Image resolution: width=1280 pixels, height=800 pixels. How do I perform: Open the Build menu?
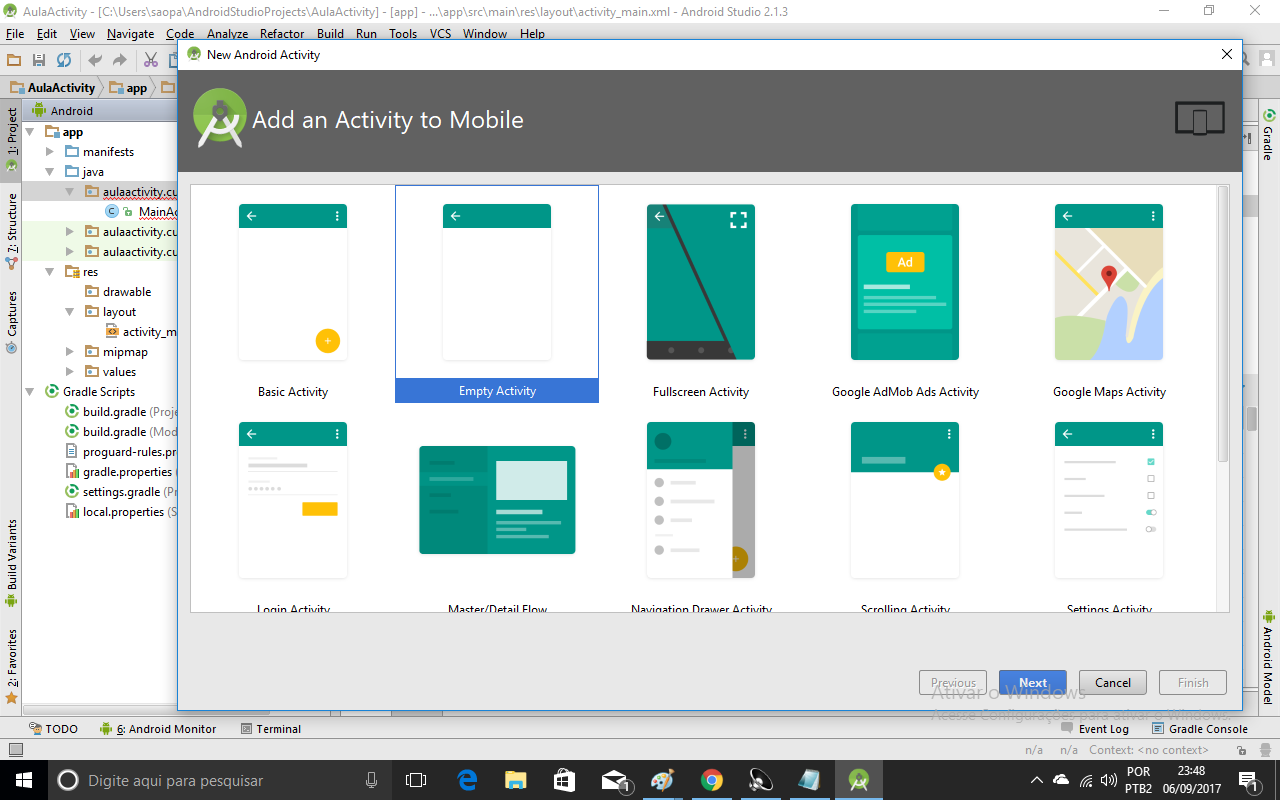pyautogui.click(x=330, y=33)
